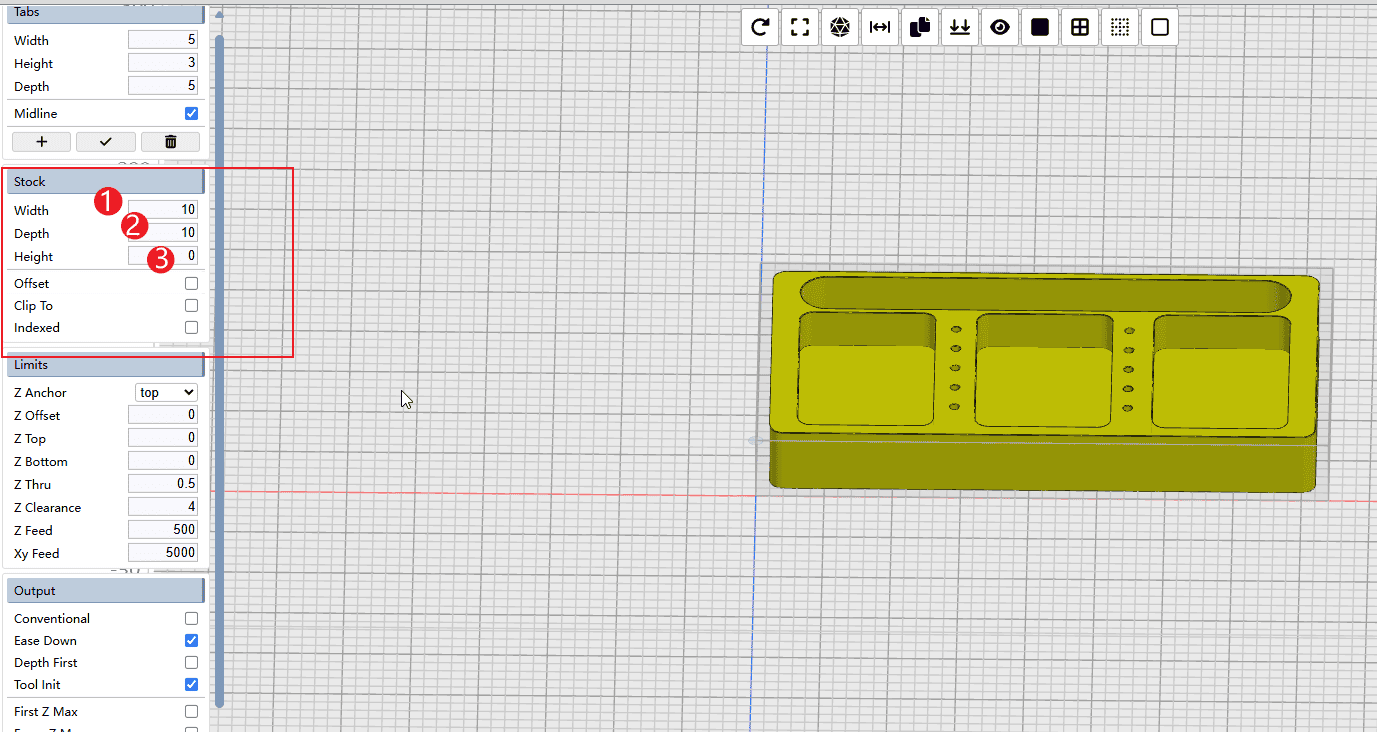
Task: Enable the Clip To checkbox
Action: coord(191,306)
